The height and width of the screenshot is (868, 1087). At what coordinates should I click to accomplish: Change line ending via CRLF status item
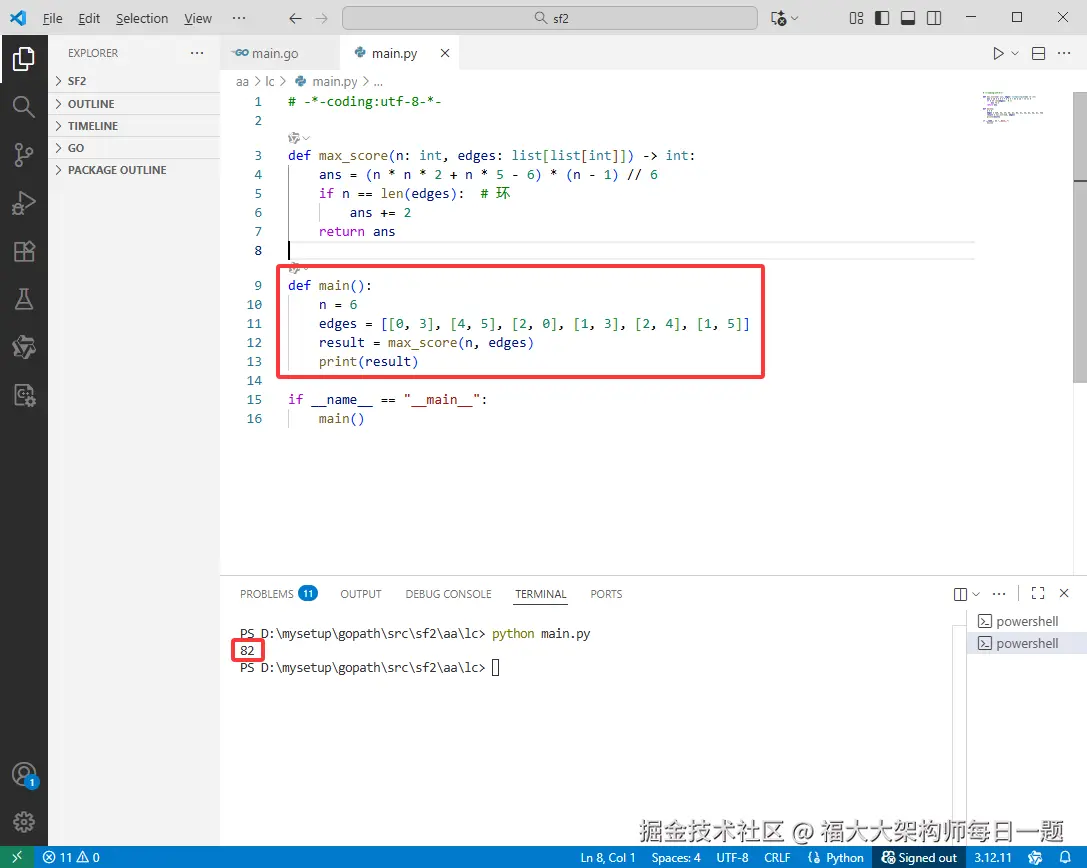[777, 858]
